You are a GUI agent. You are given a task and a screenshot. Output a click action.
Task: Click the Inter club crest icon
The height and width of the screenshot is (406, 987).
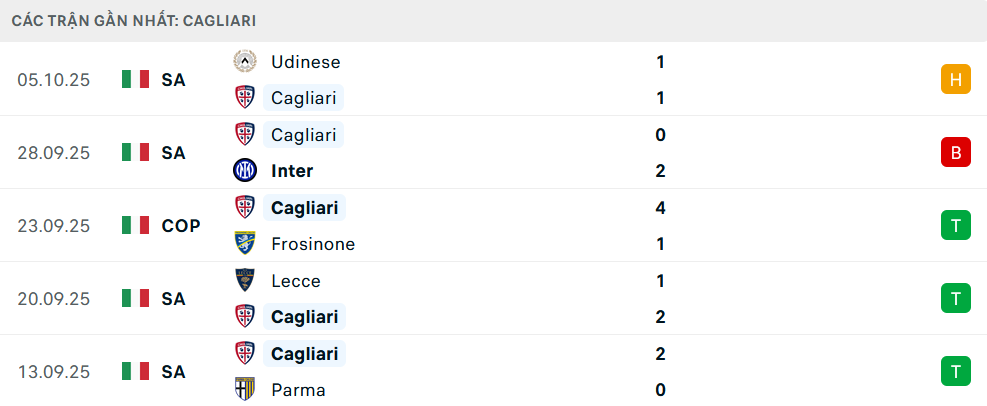pos(244,171)
